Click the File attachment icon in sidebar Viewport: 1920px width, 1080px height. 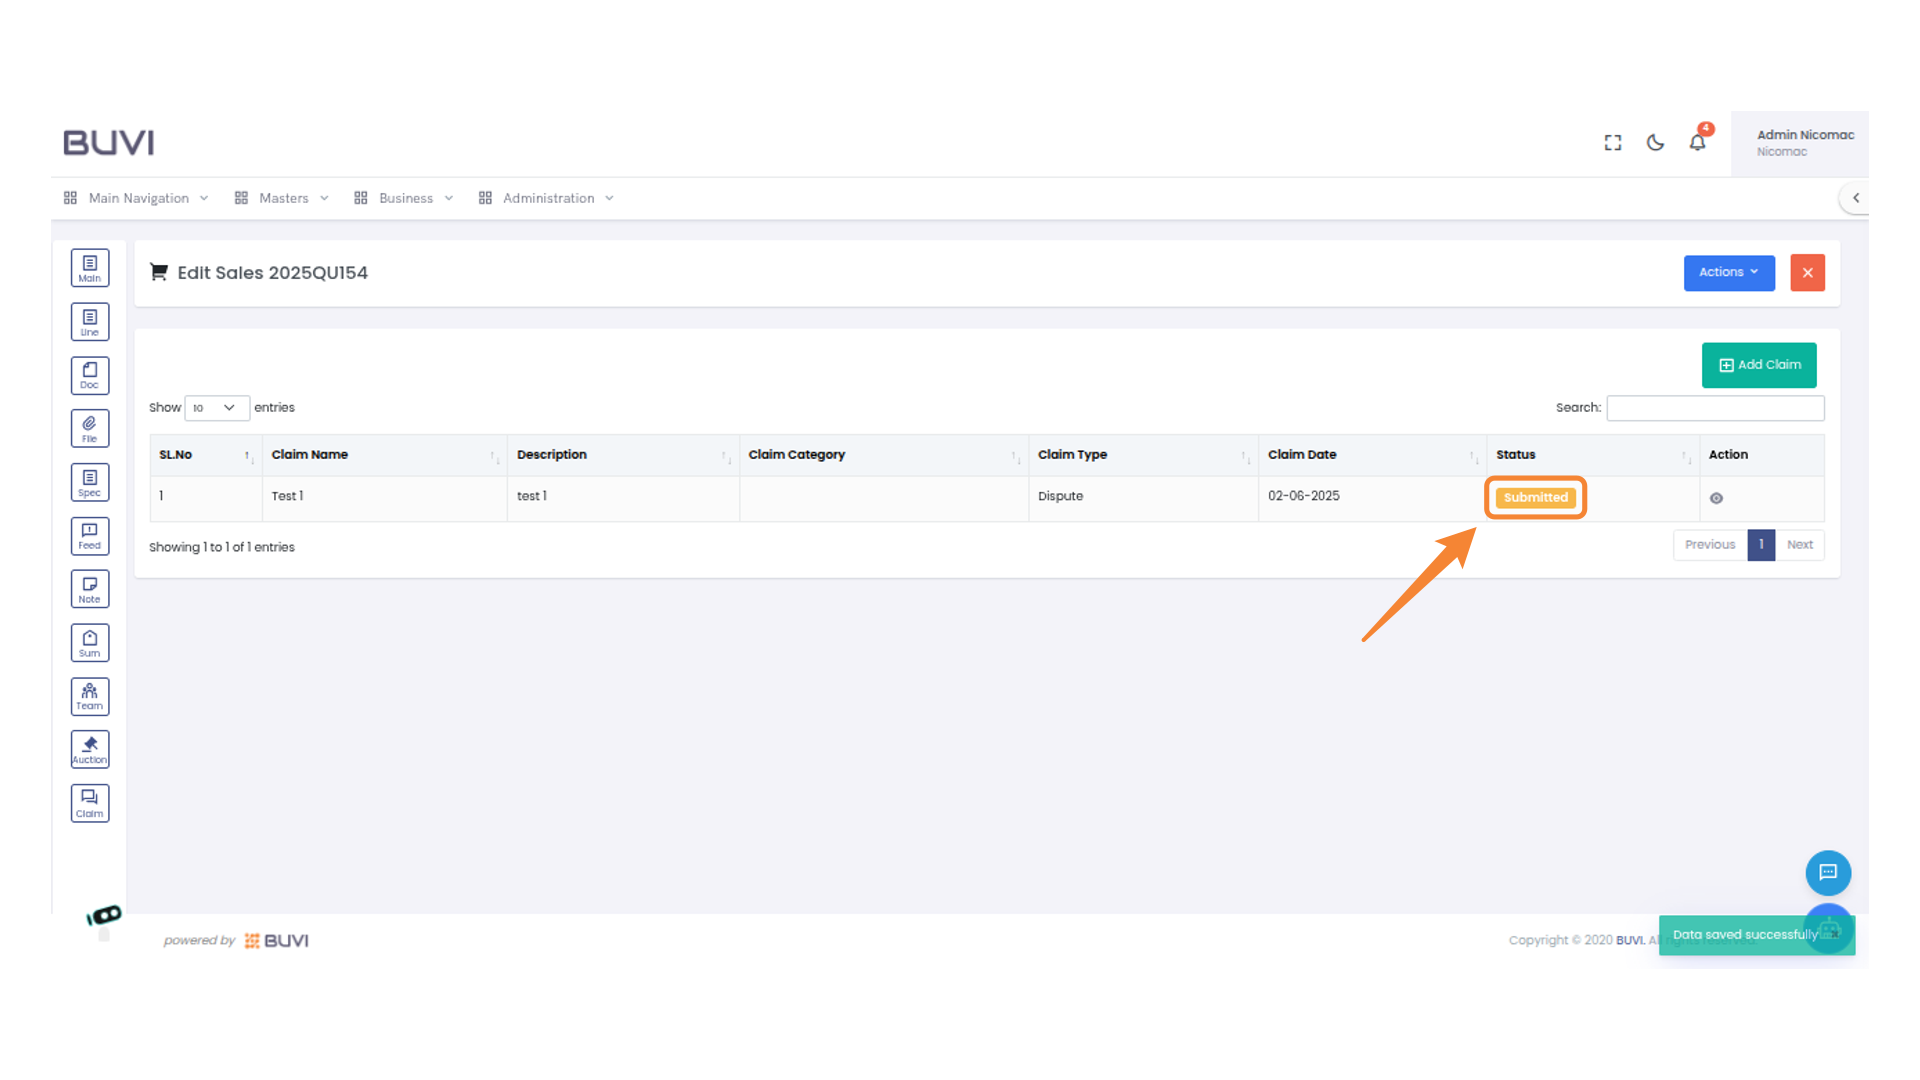click(90, 427)
